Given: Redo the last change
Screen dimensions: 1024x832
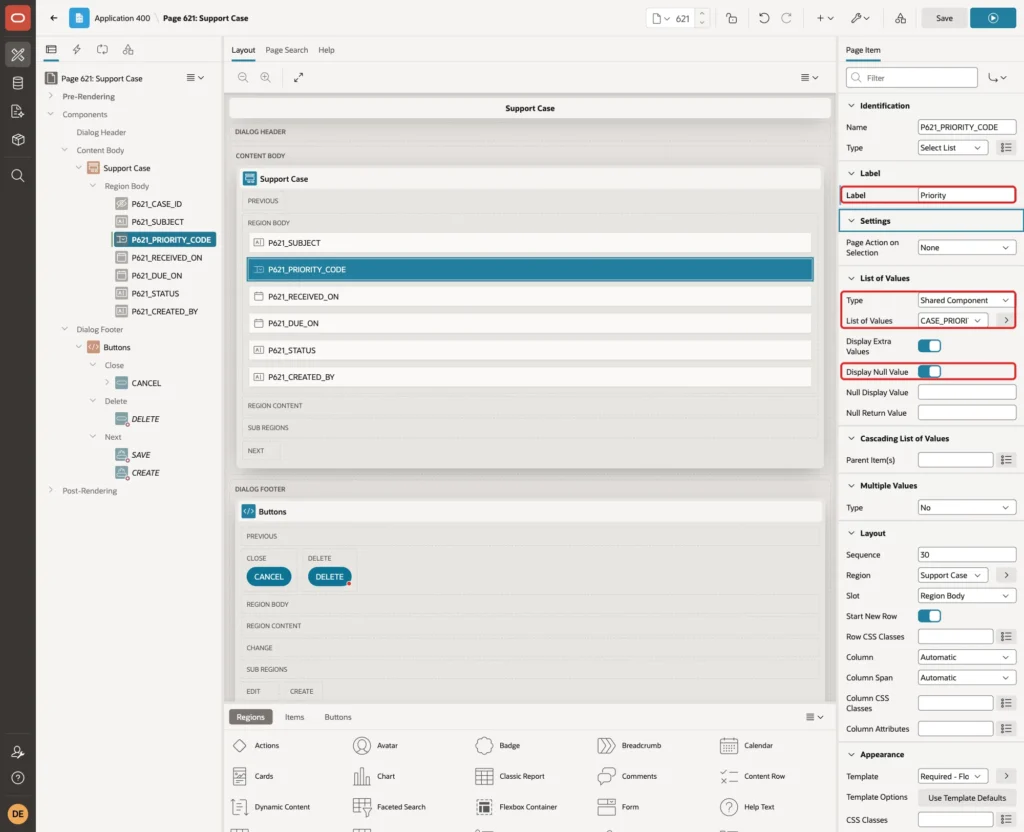Looking at the screenshot, I should click(x=786, y=18).
